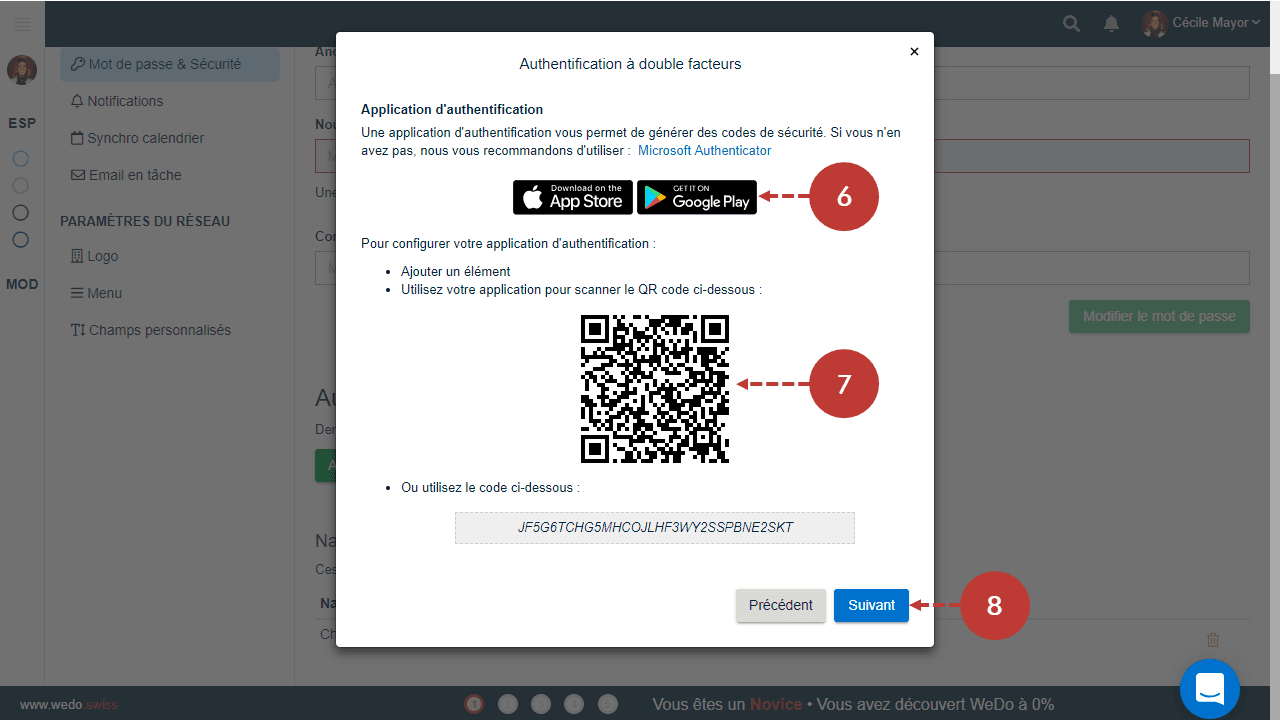Viewport: 1280px width, 720px height.
Task: Click the Suivant button
Action: pos(871,605)
